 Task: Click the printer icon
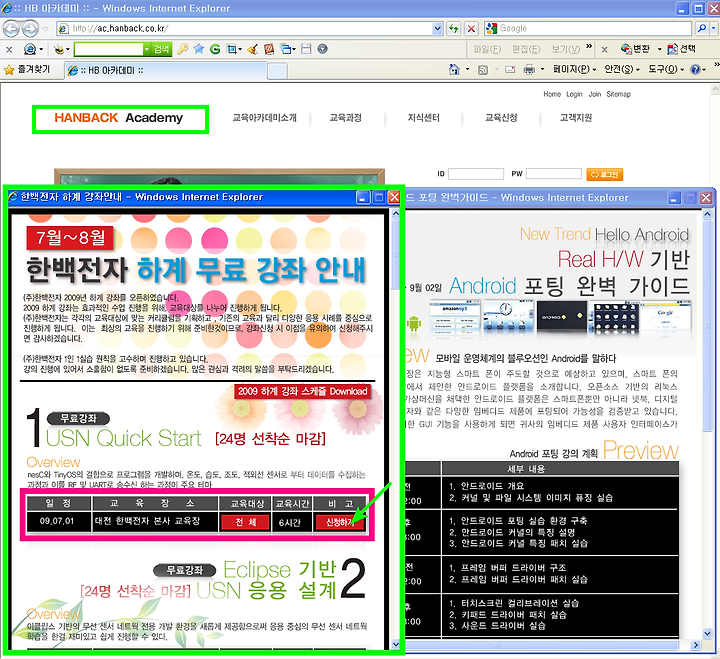pos(529,70)
